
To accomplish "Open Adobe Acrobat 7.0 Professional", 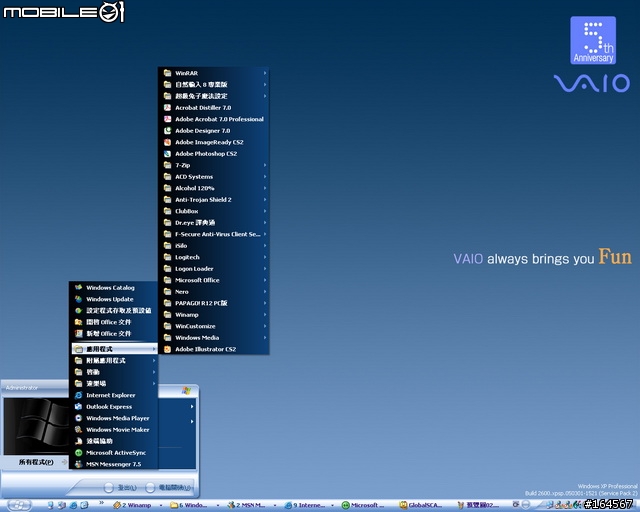I will (213, 119).
